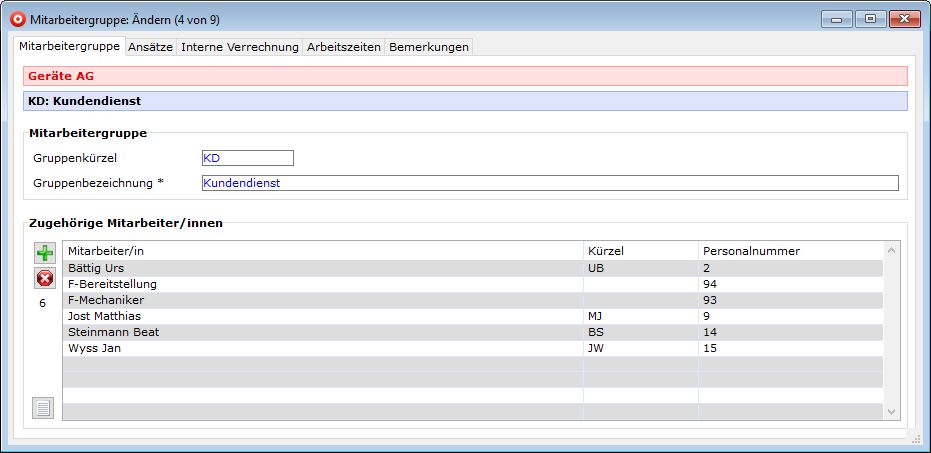Select the Jost Matthias row
Image resolution: width=931 pixels, height=453 pixels.
[322, 316]
